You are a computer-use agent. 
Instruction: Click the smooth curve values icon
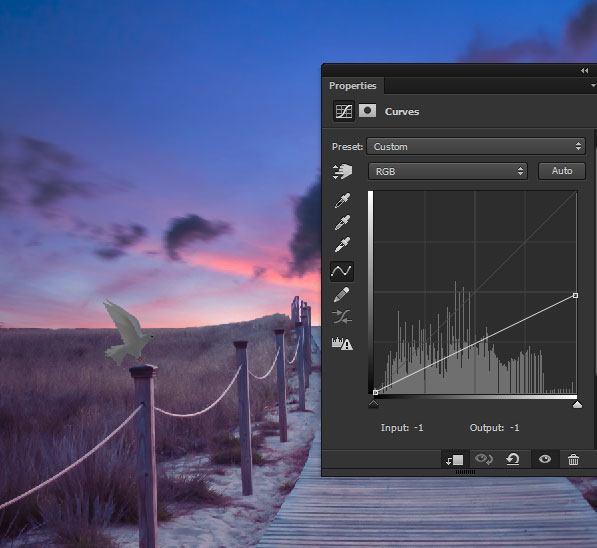(x=342, y=316)
